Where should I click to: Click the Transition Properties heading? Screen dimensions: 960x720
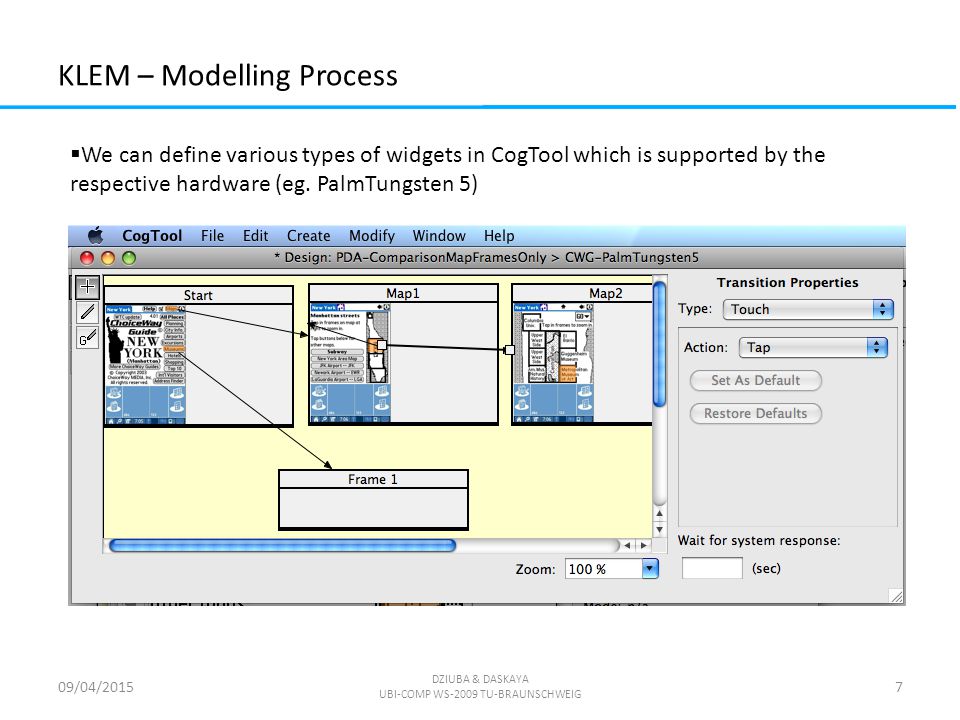(x=787, y=283)
